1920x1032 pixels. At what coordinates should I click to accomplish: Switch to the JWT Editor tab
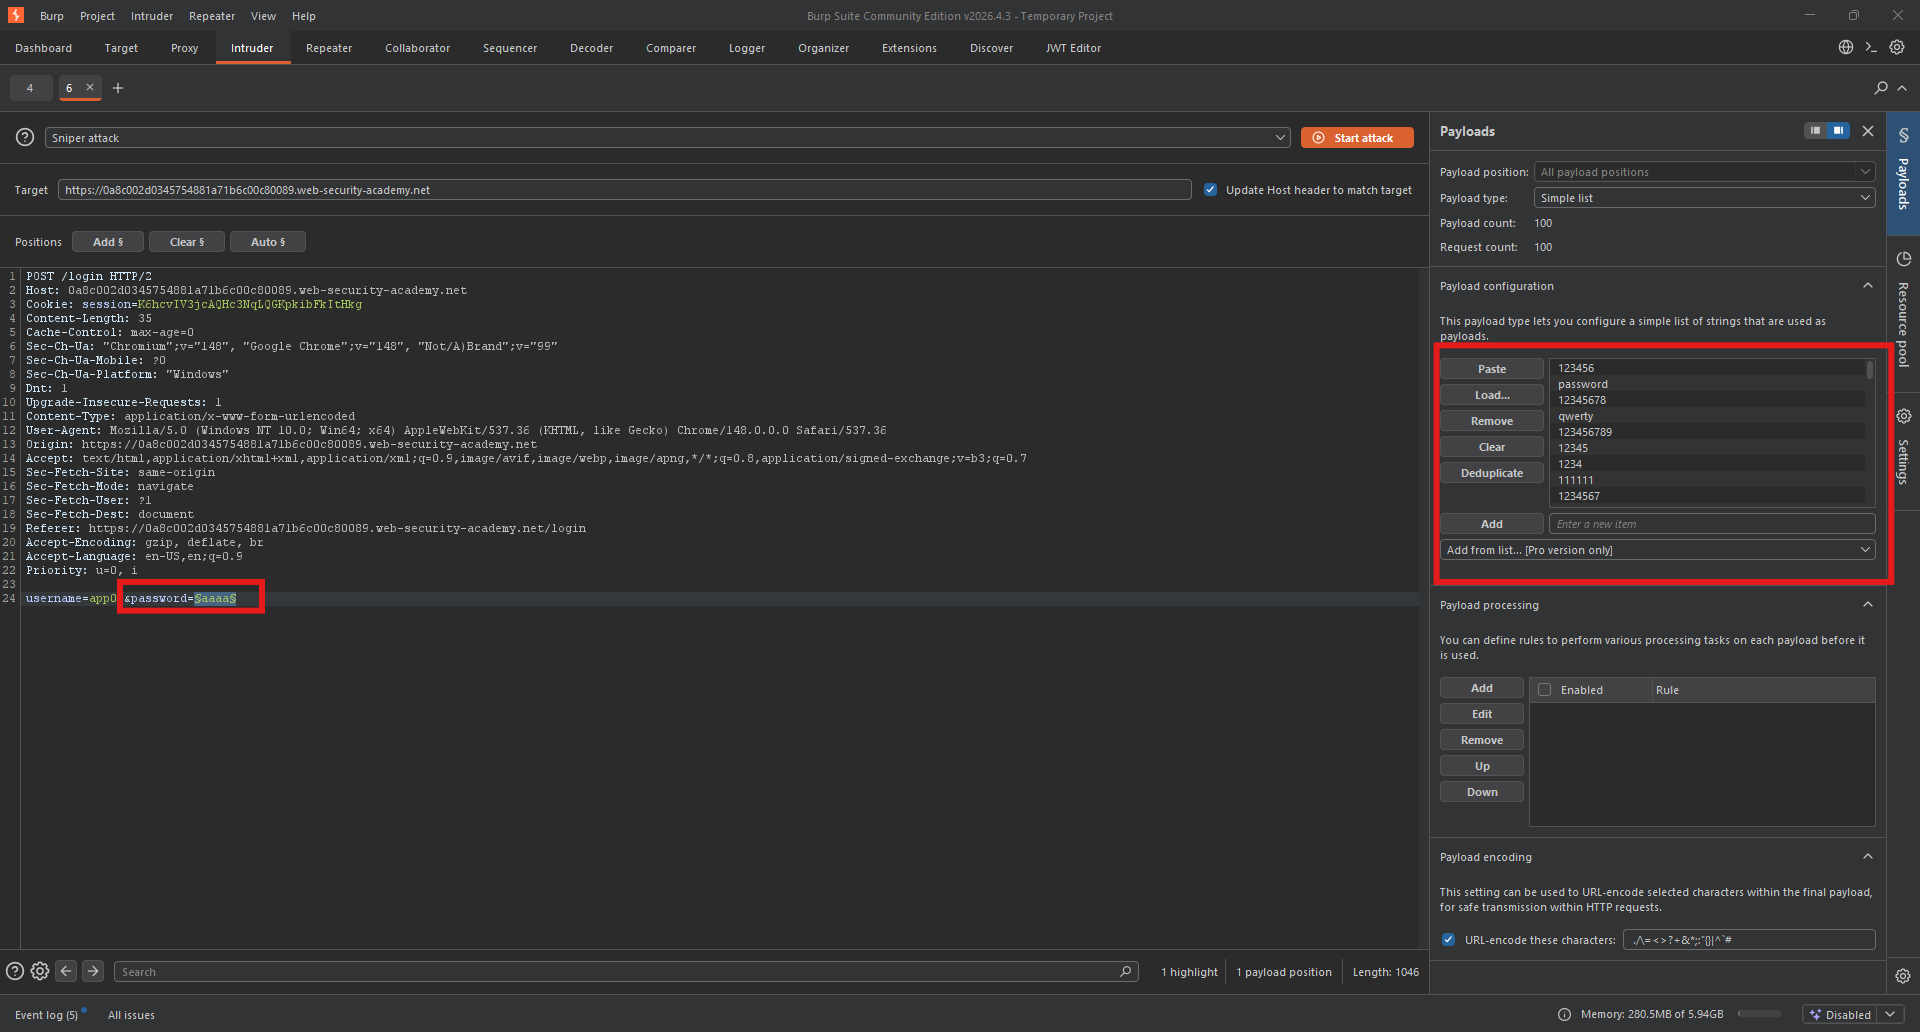1073,48
